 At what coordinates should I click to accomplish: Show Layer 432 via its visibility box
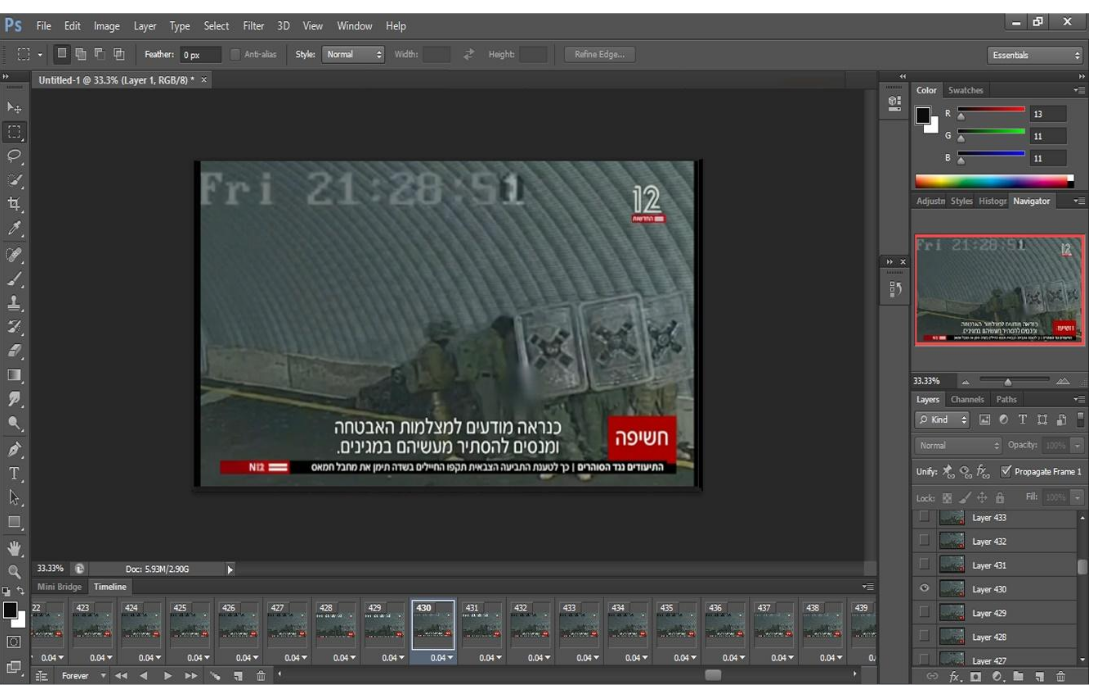tap(924, 541)
